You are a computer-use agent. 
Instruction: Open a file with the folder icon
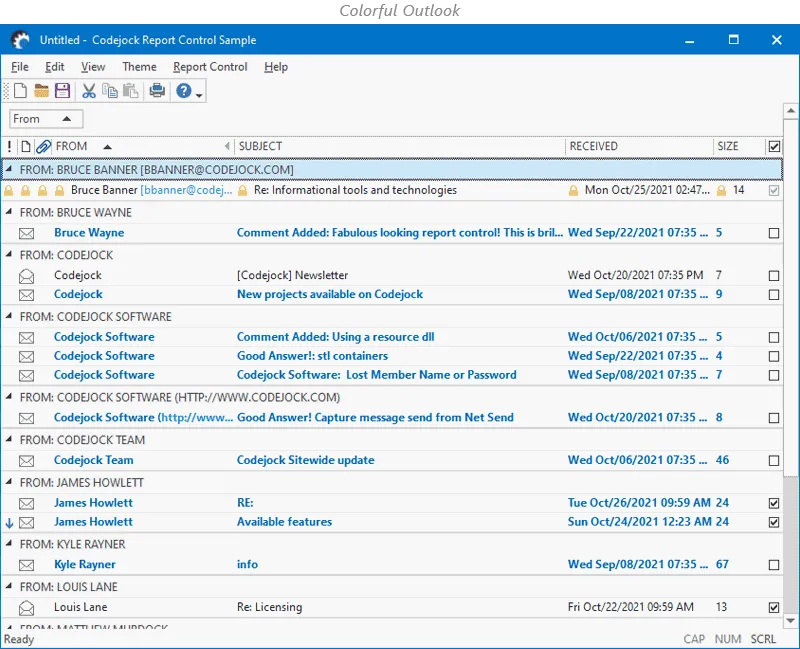pos(41,91)
